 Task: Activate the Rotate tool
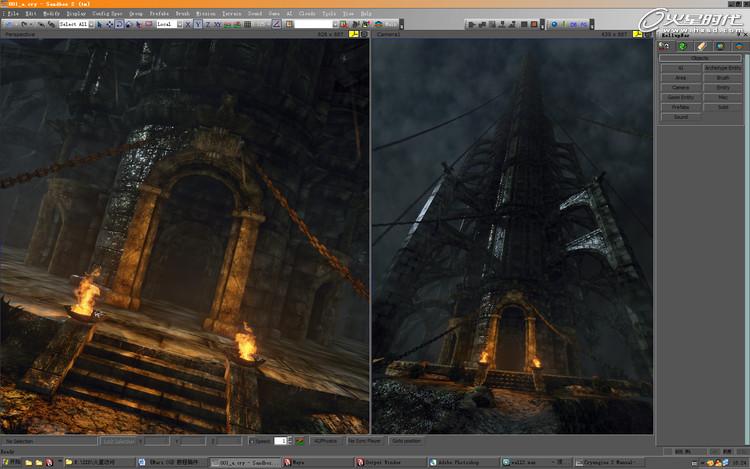pyautogui.click(x=119, y=24)
